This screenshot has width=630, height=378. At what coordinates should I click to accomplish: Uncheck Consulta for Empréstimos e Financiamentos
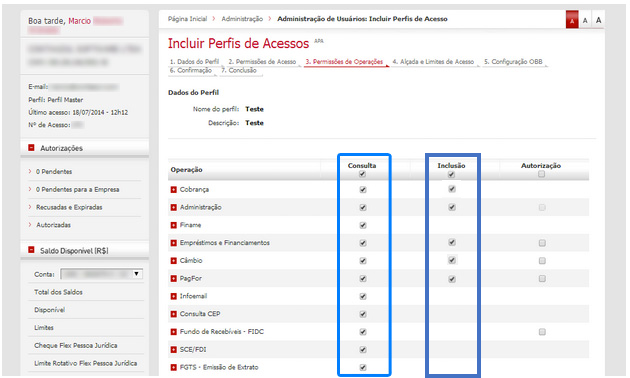pyautogui.click(x=363, y=243)
